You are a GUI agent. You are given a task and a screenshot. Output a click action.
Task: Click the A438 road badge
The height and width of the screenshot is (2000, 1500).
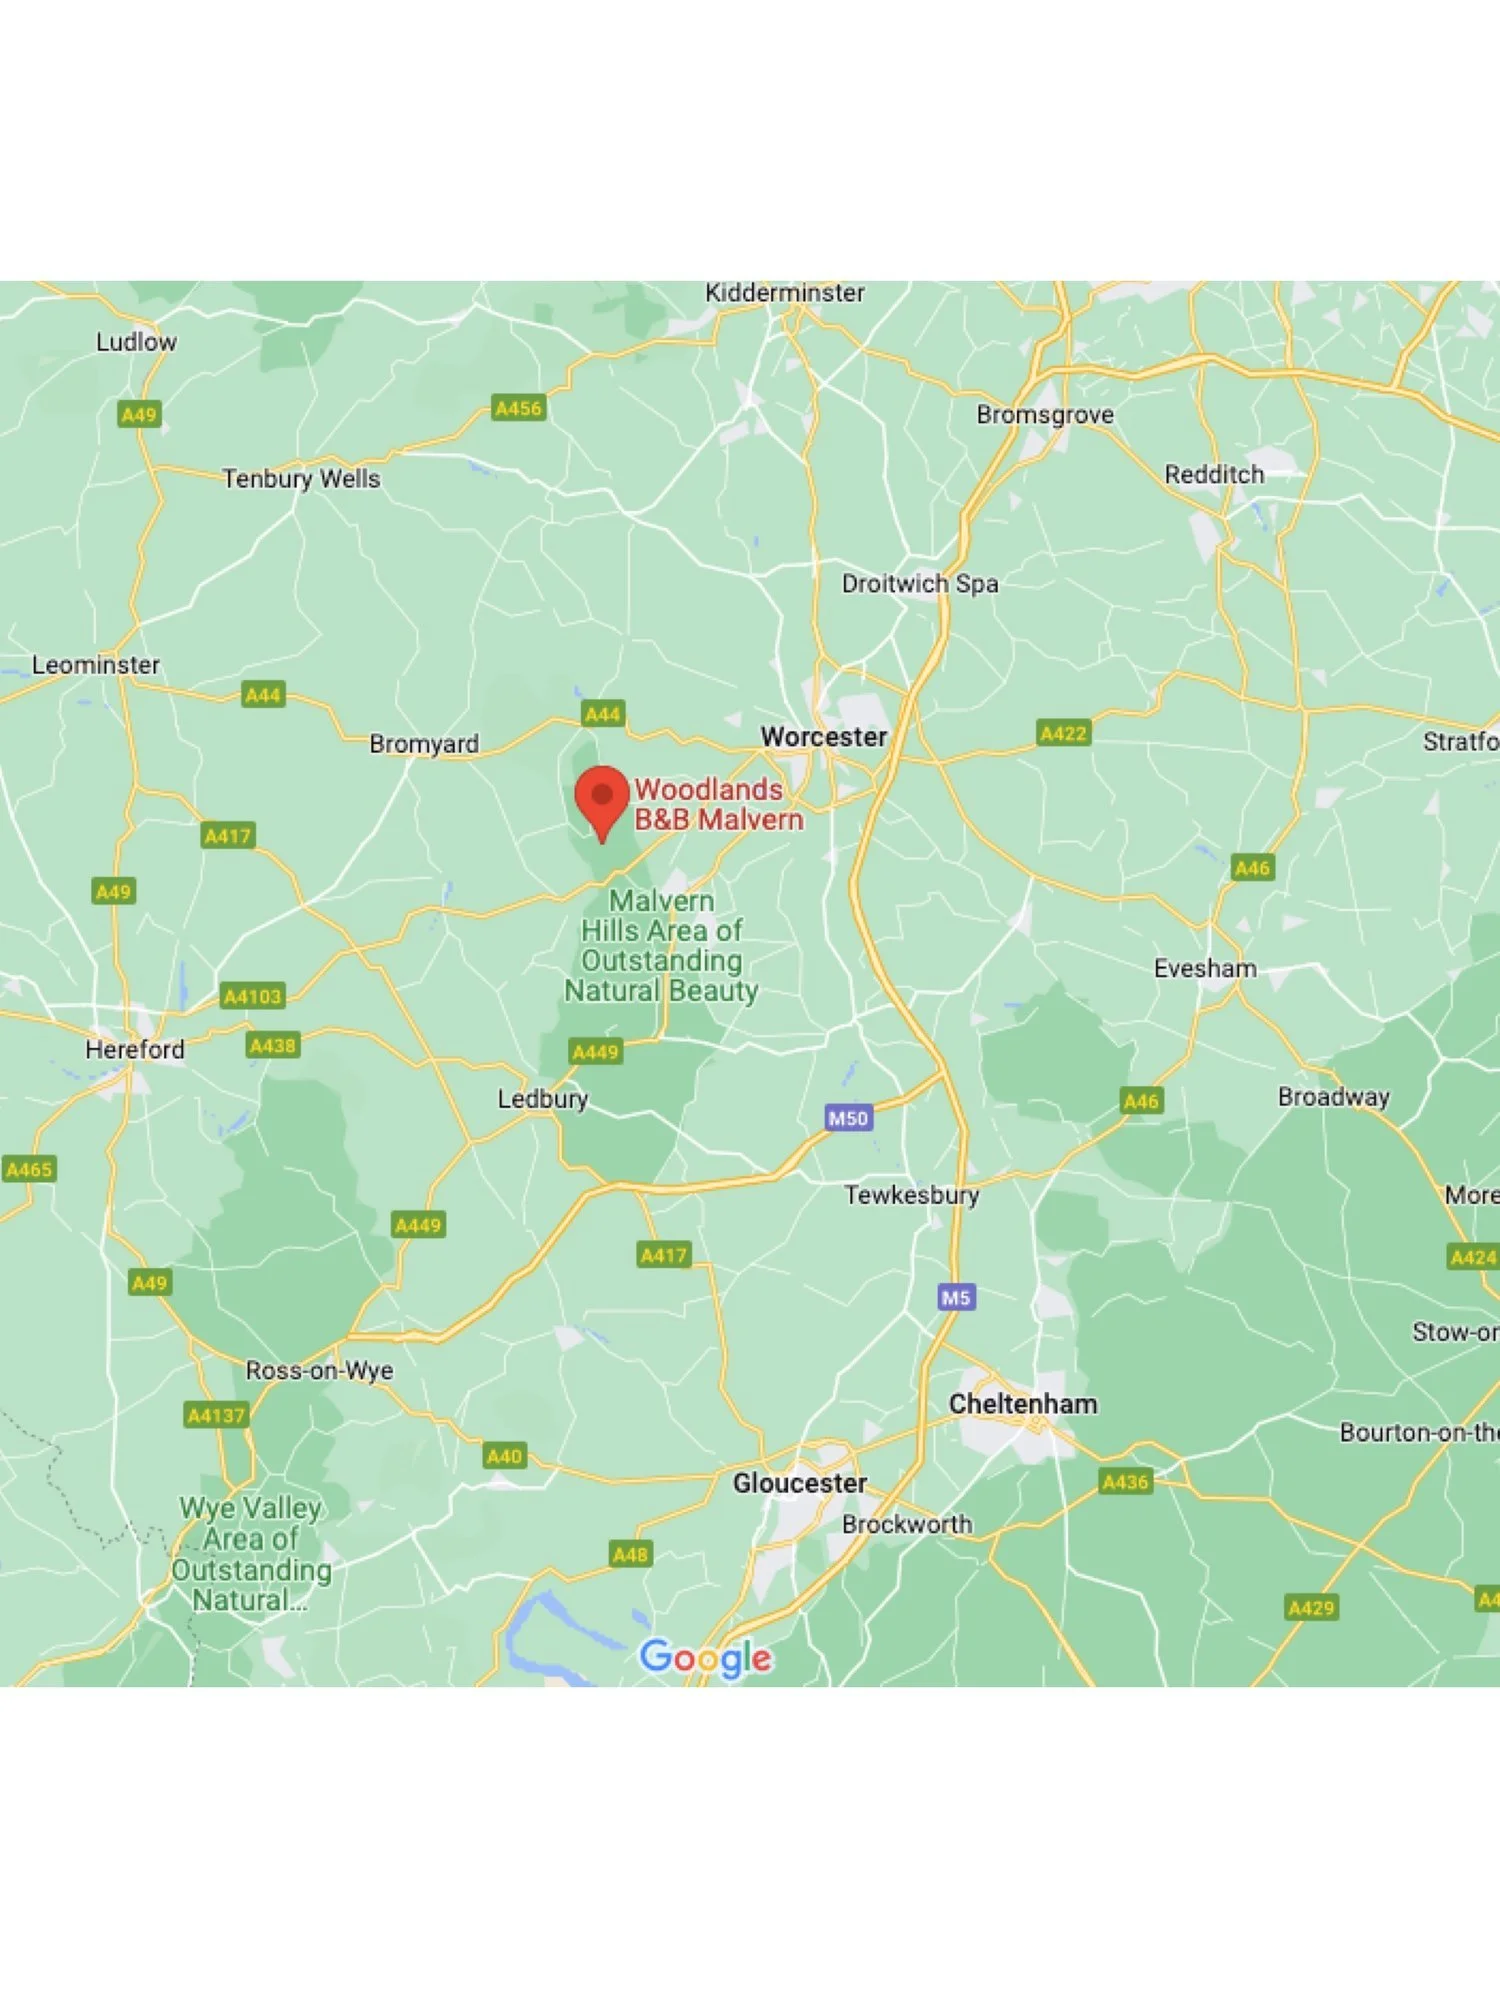(273, 1045)
